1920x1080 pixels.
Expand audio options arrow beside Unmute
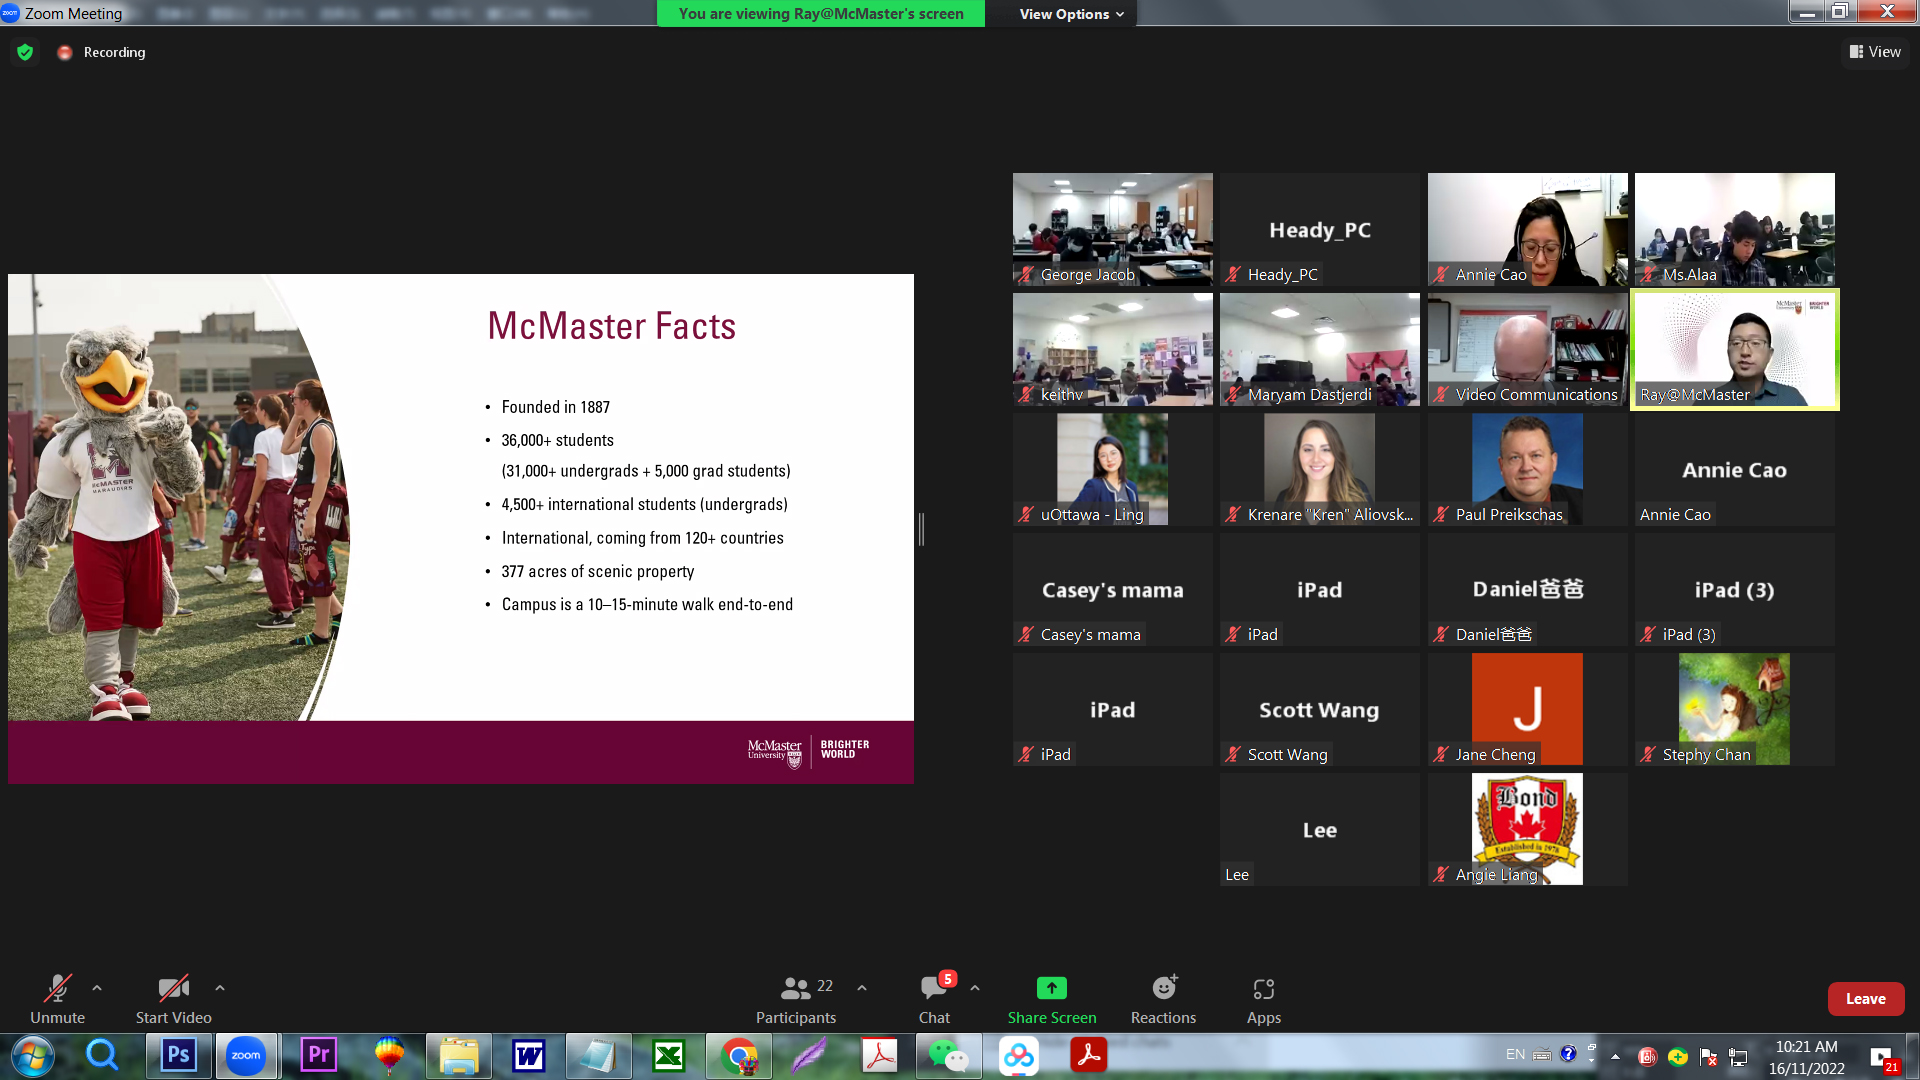pyautogui.click(x=97, y=988)
